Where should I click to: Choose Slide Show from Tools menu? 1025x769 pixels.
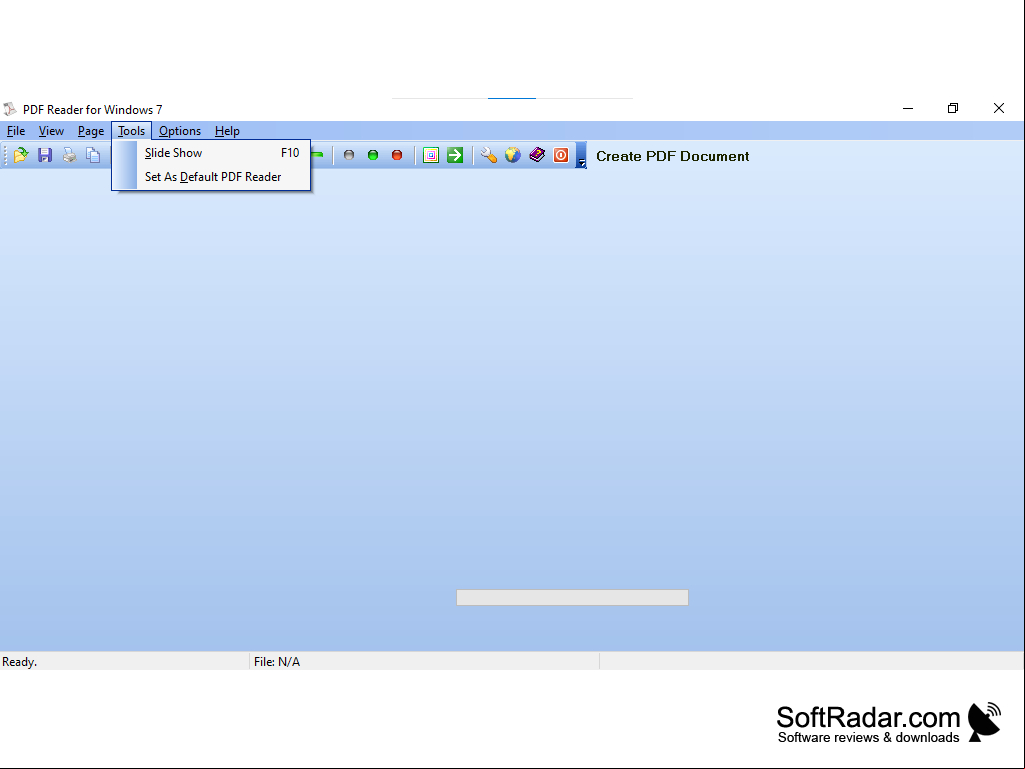tap(211, 153)
